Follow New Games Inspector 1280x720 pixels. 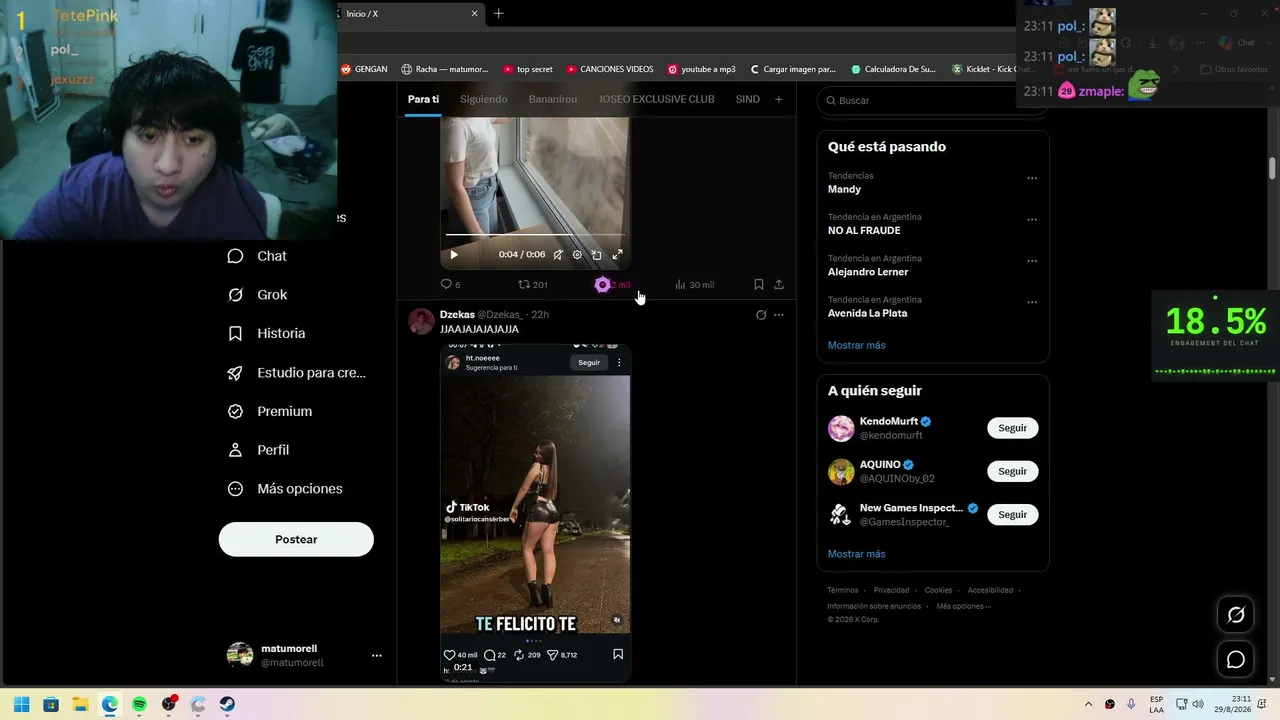(1012, 514)
